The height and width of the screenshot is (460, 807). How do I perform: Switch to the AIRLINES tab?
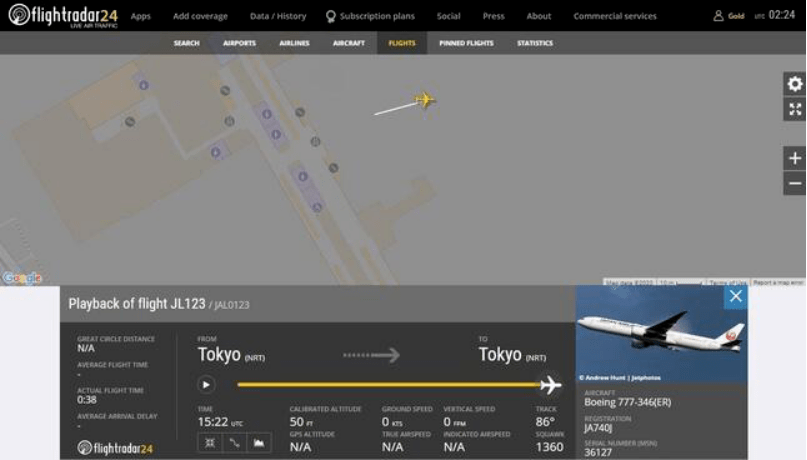click(294, 43)
